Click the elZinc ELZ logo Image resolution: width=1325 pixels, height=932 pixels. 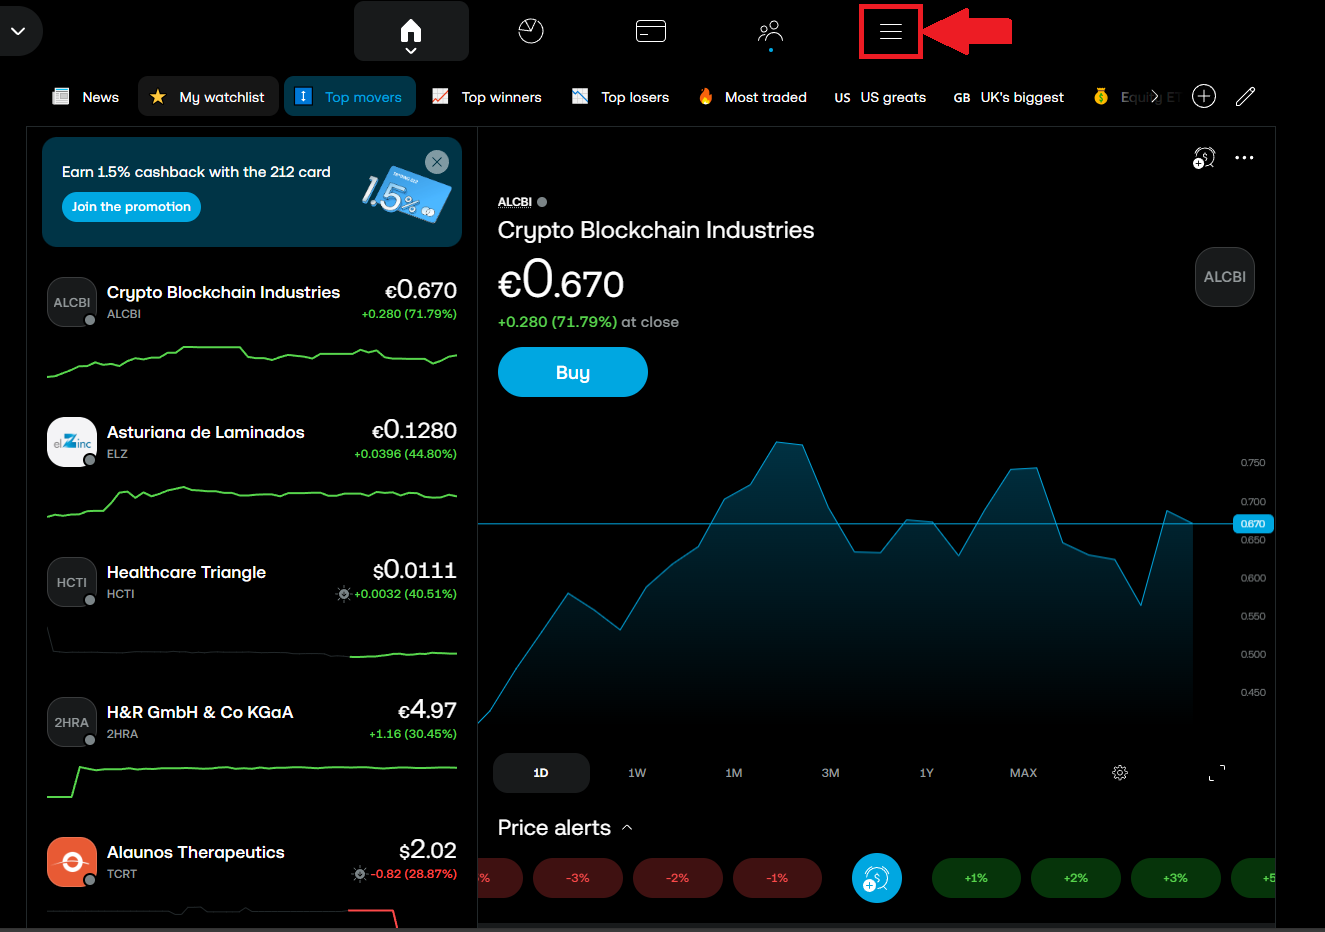pos(72,442)
